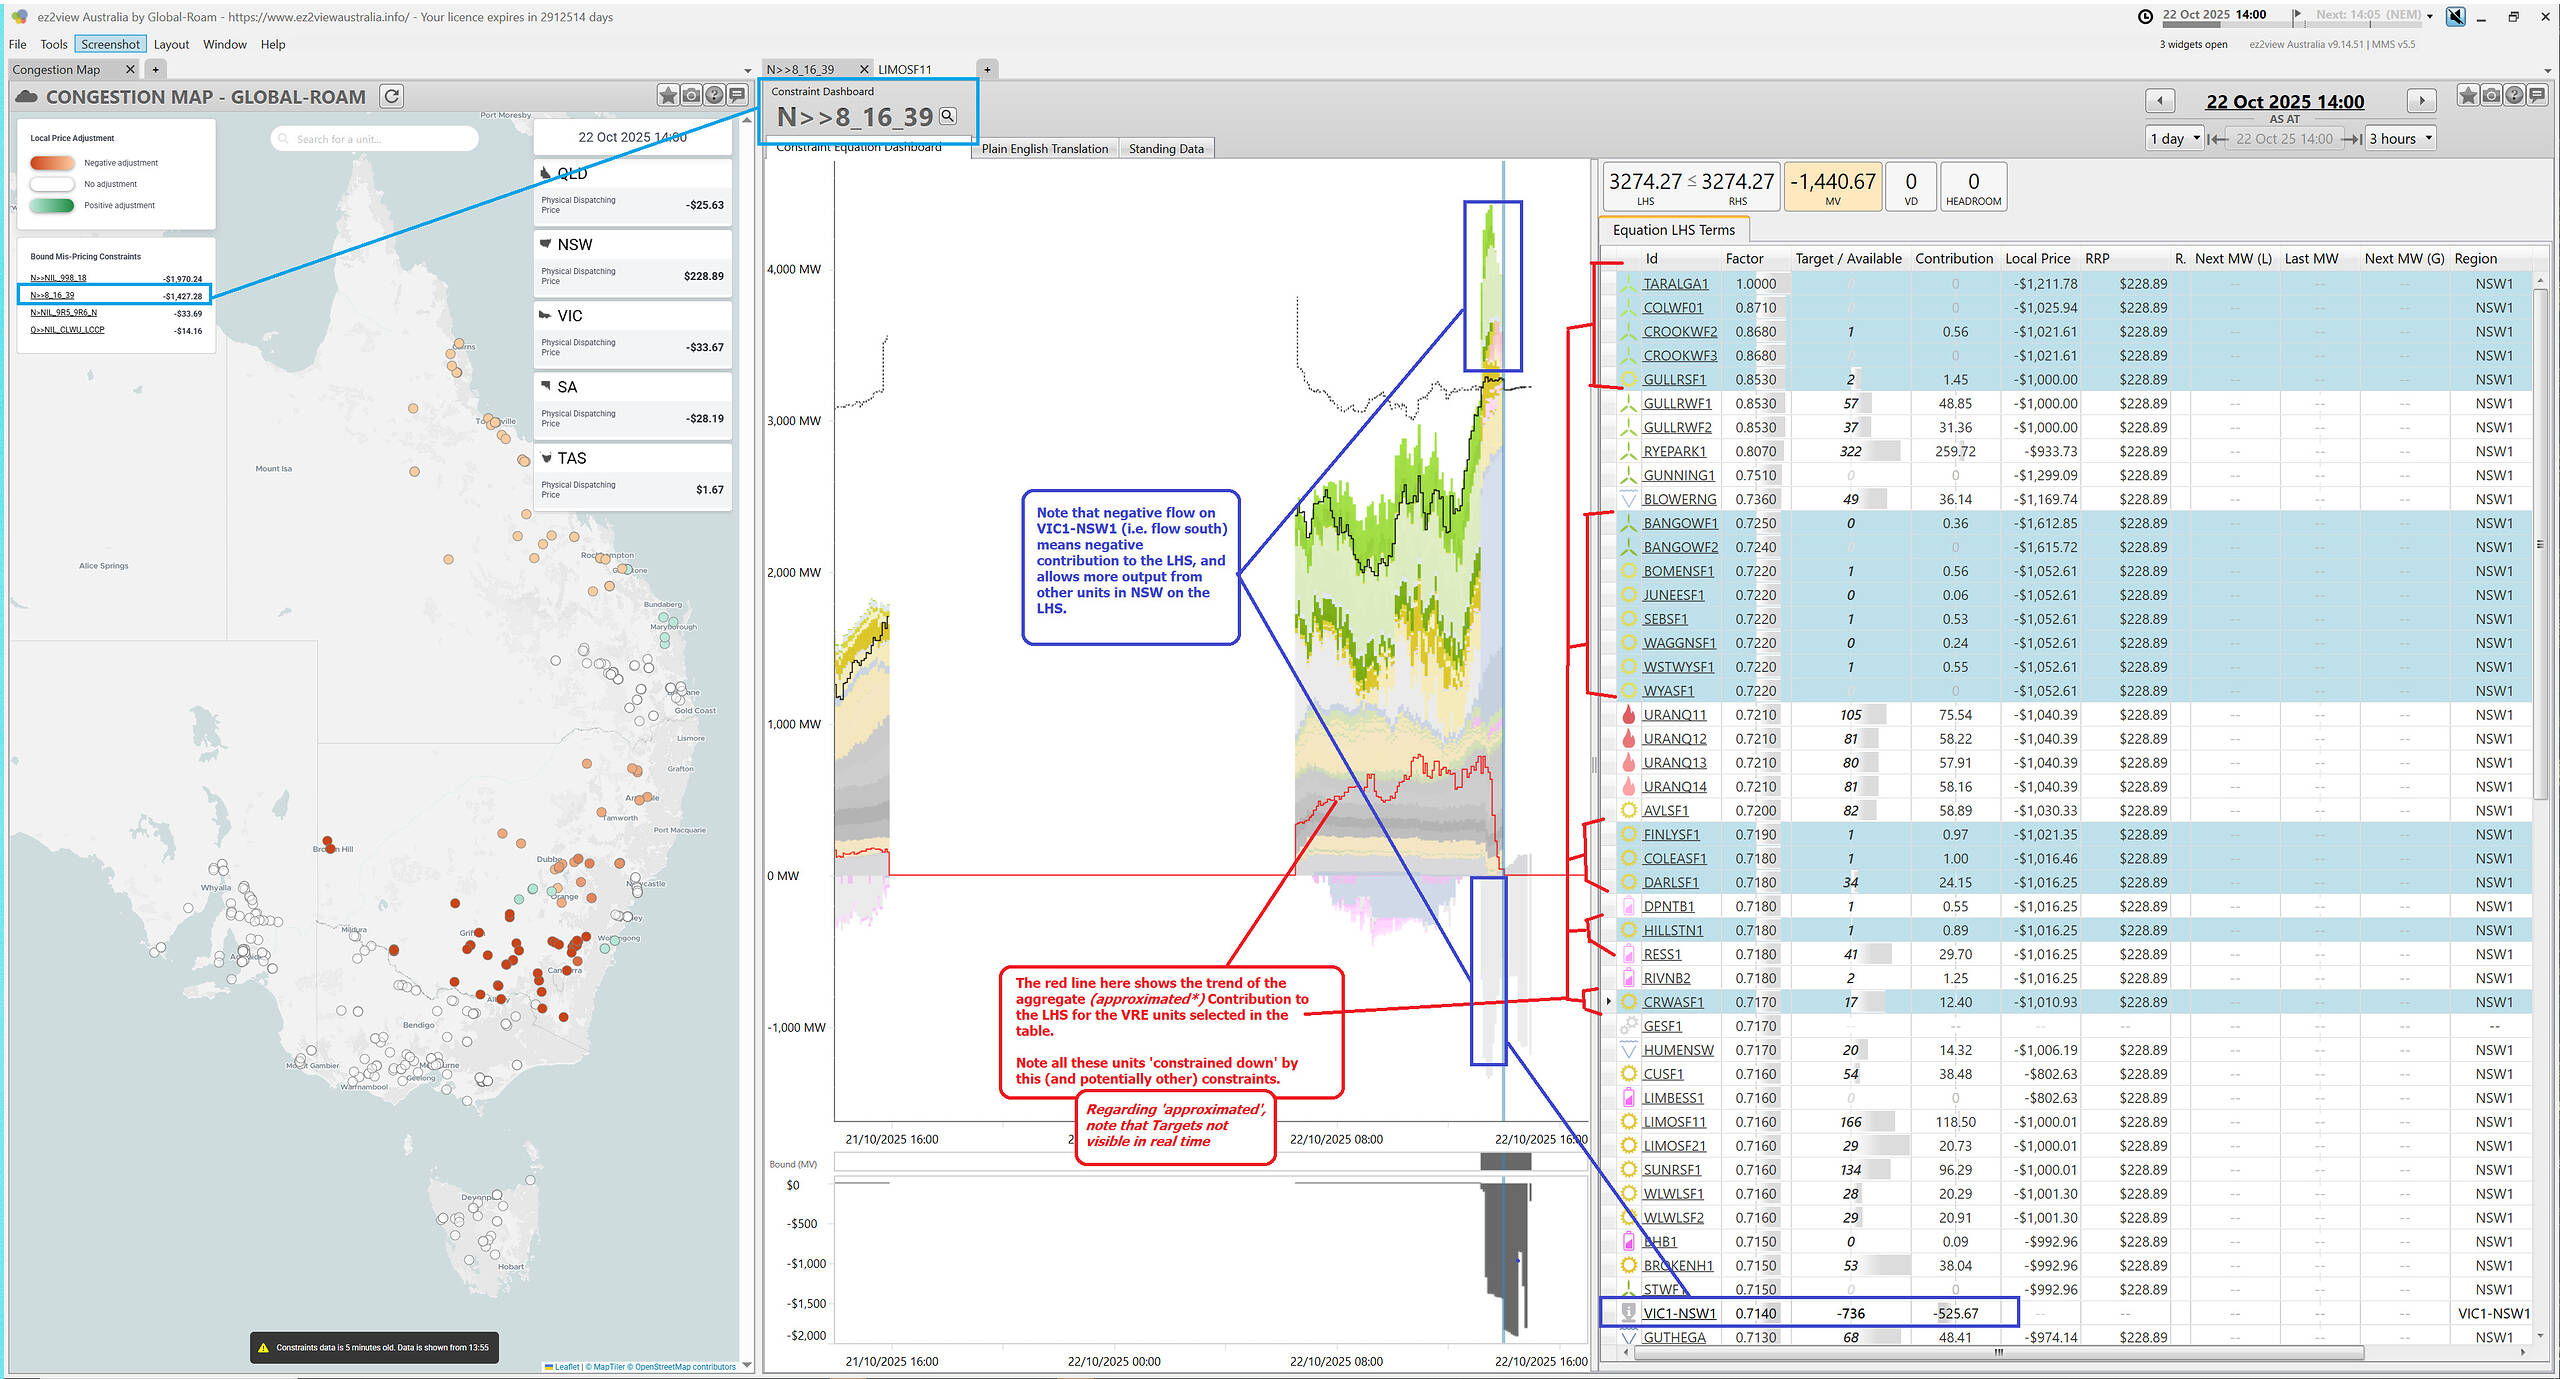This screenshot has width=2560, height=1379.
Task: Click the favourite star on Congestion Map
Action: point(668,95)
